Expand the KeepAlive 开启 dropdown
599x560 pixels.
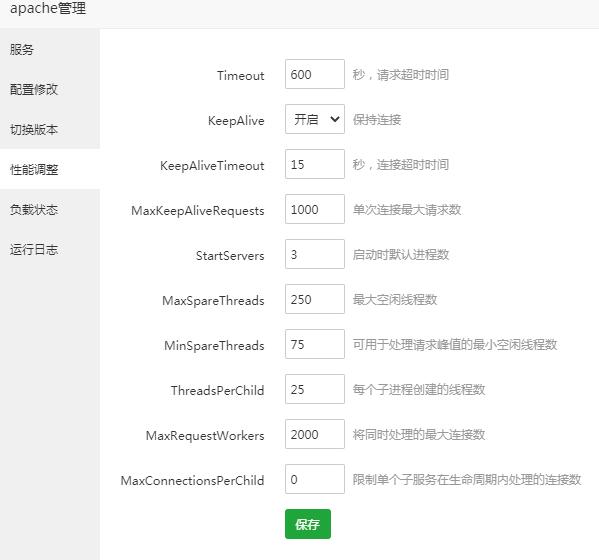click(315, 119)
